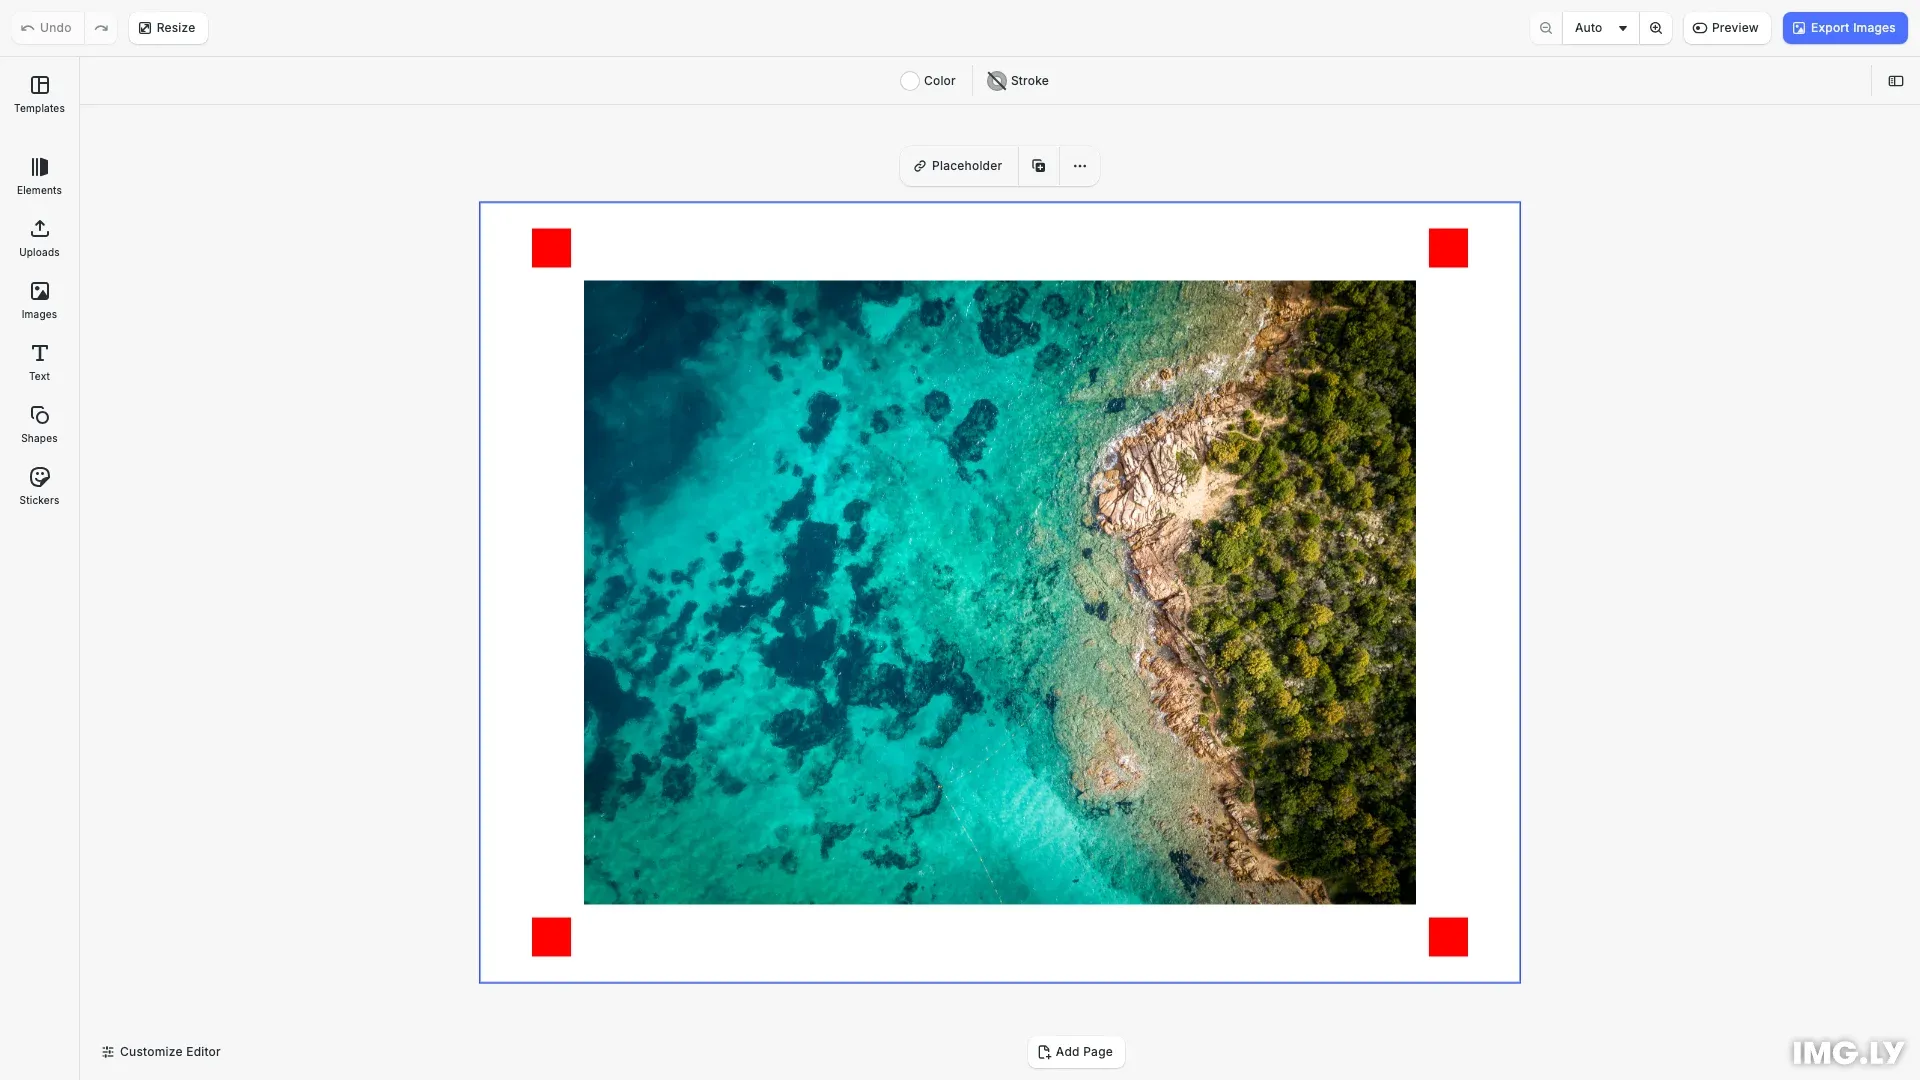Select the Text tool
The width and height of the screenshot is (1920, 1080).
pyautogui.click(x=39, y=362)
